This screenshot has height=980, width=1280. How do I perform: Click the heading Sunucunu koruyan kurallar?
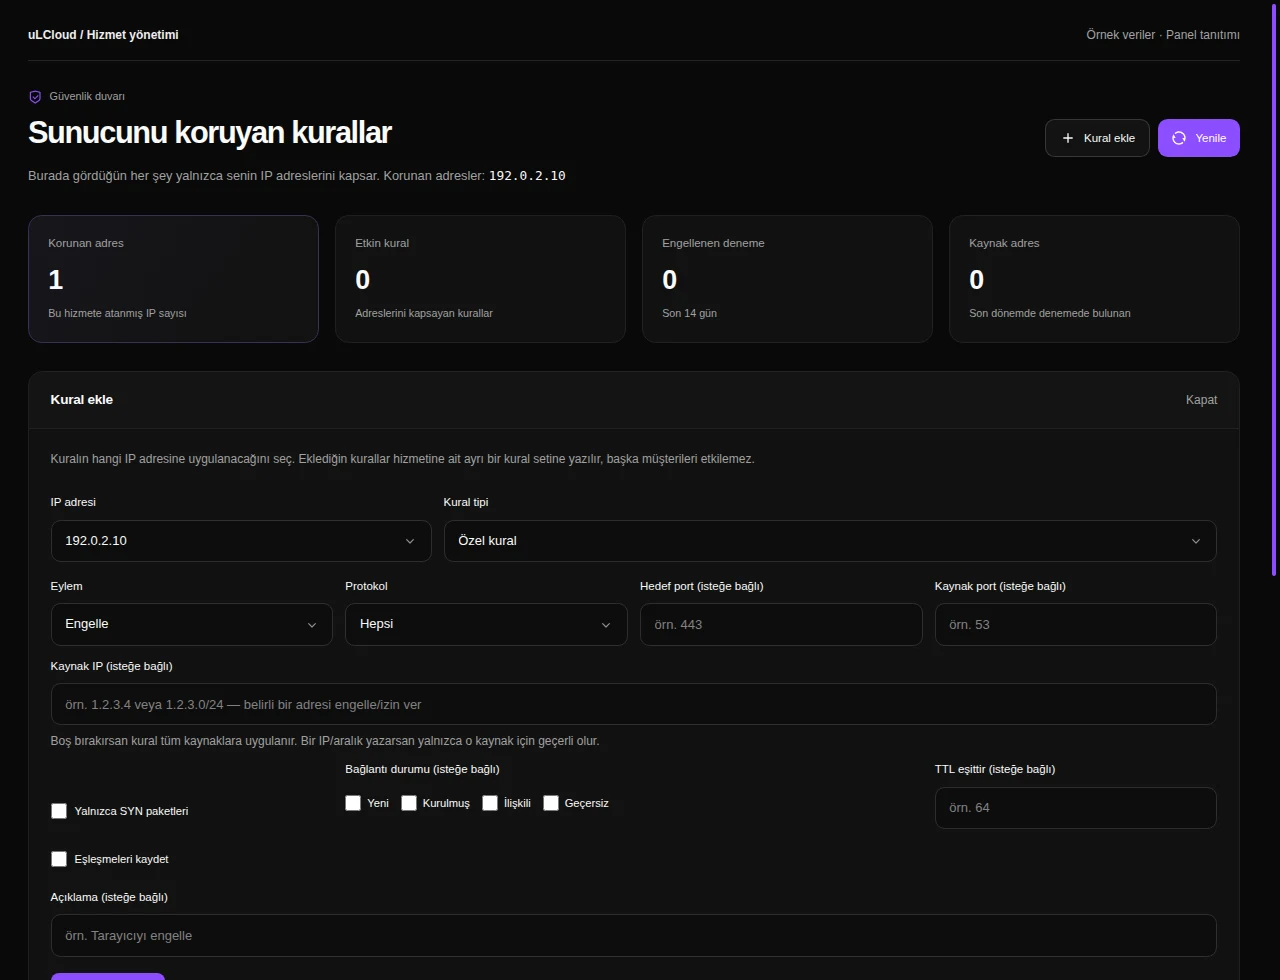[210, 132]
